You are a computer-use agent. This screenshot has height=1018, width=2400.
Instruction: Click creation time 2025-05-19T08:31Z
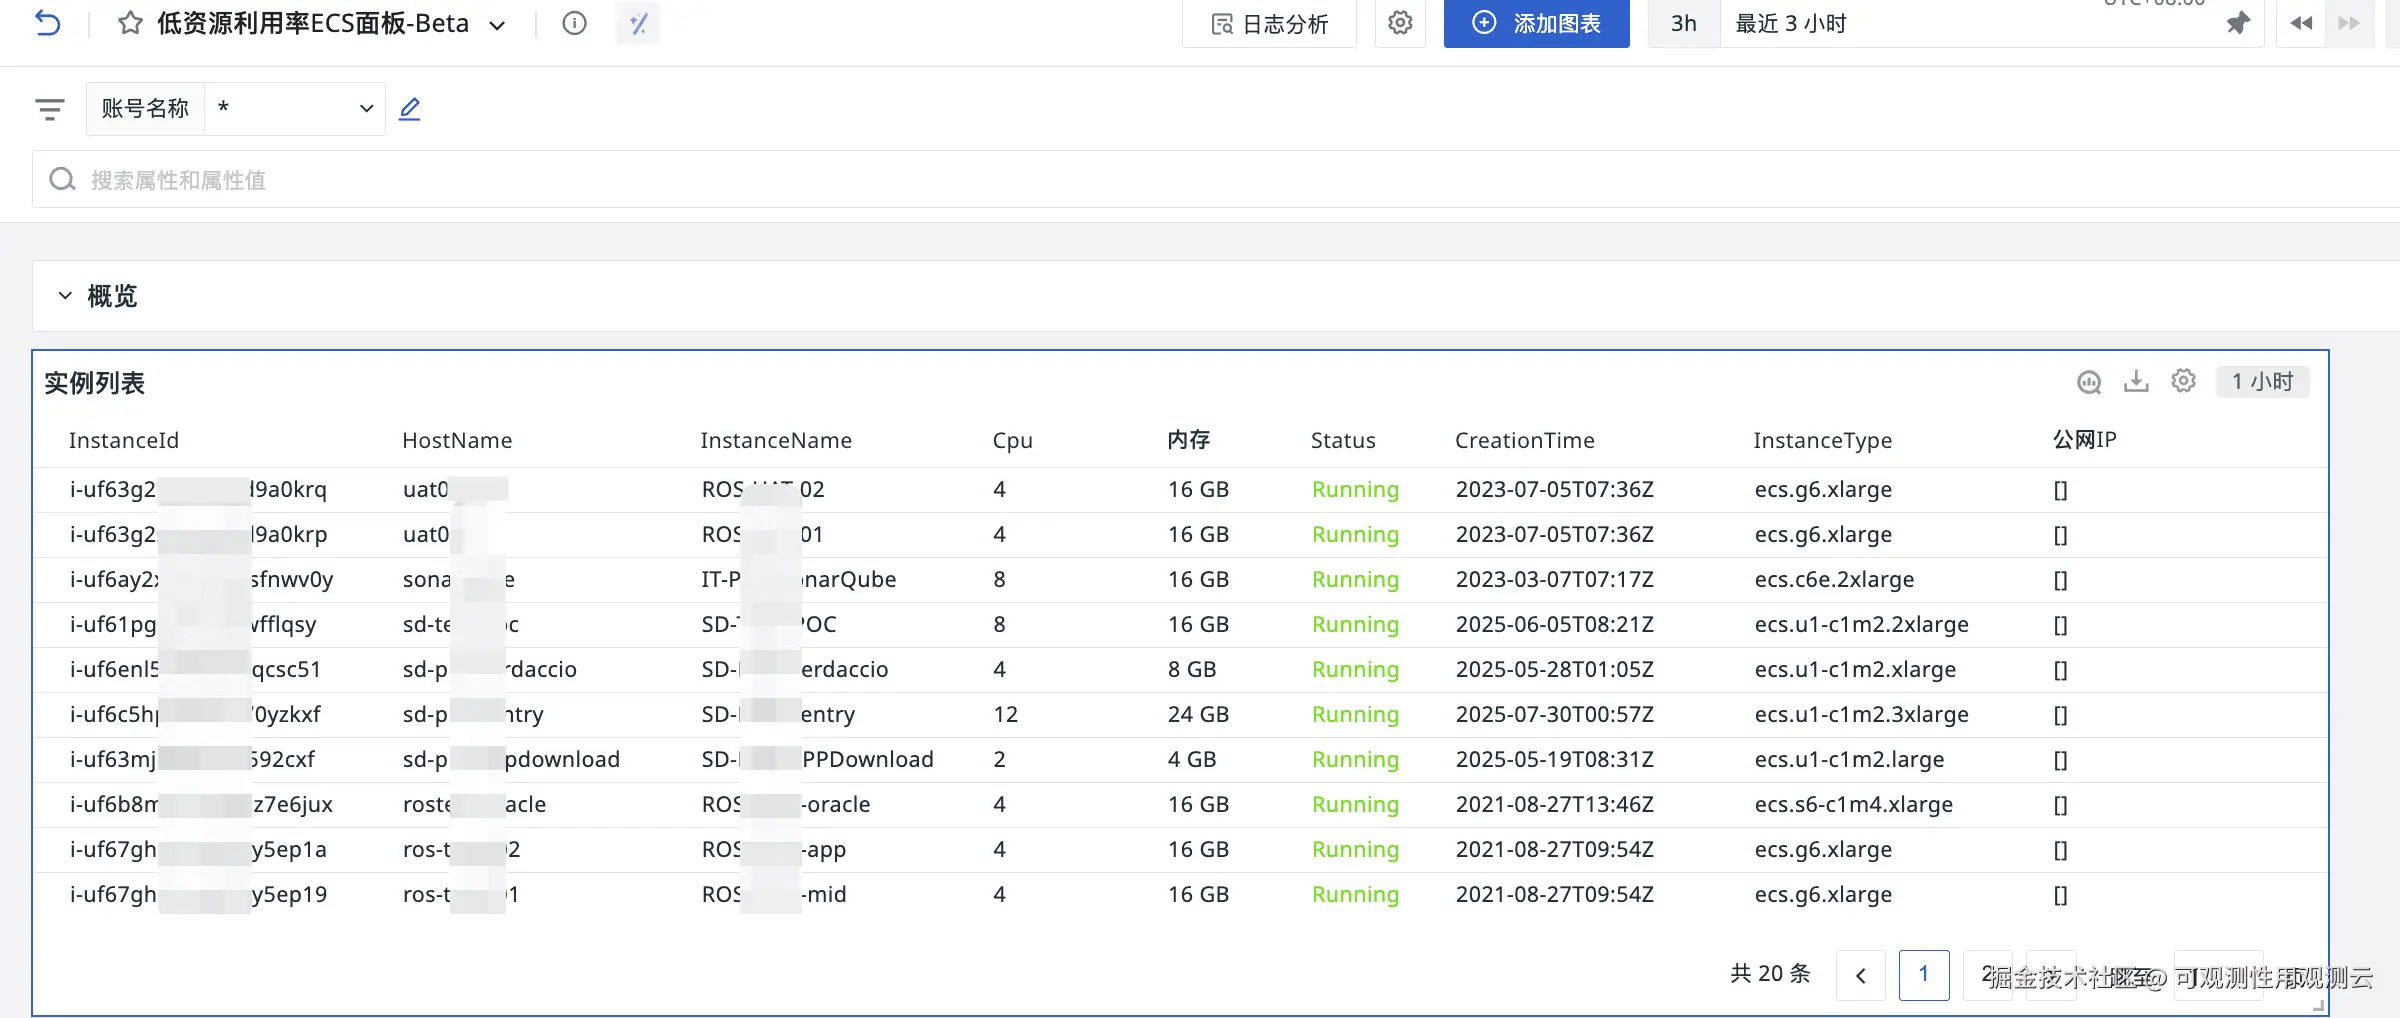tap(1555, 760)
